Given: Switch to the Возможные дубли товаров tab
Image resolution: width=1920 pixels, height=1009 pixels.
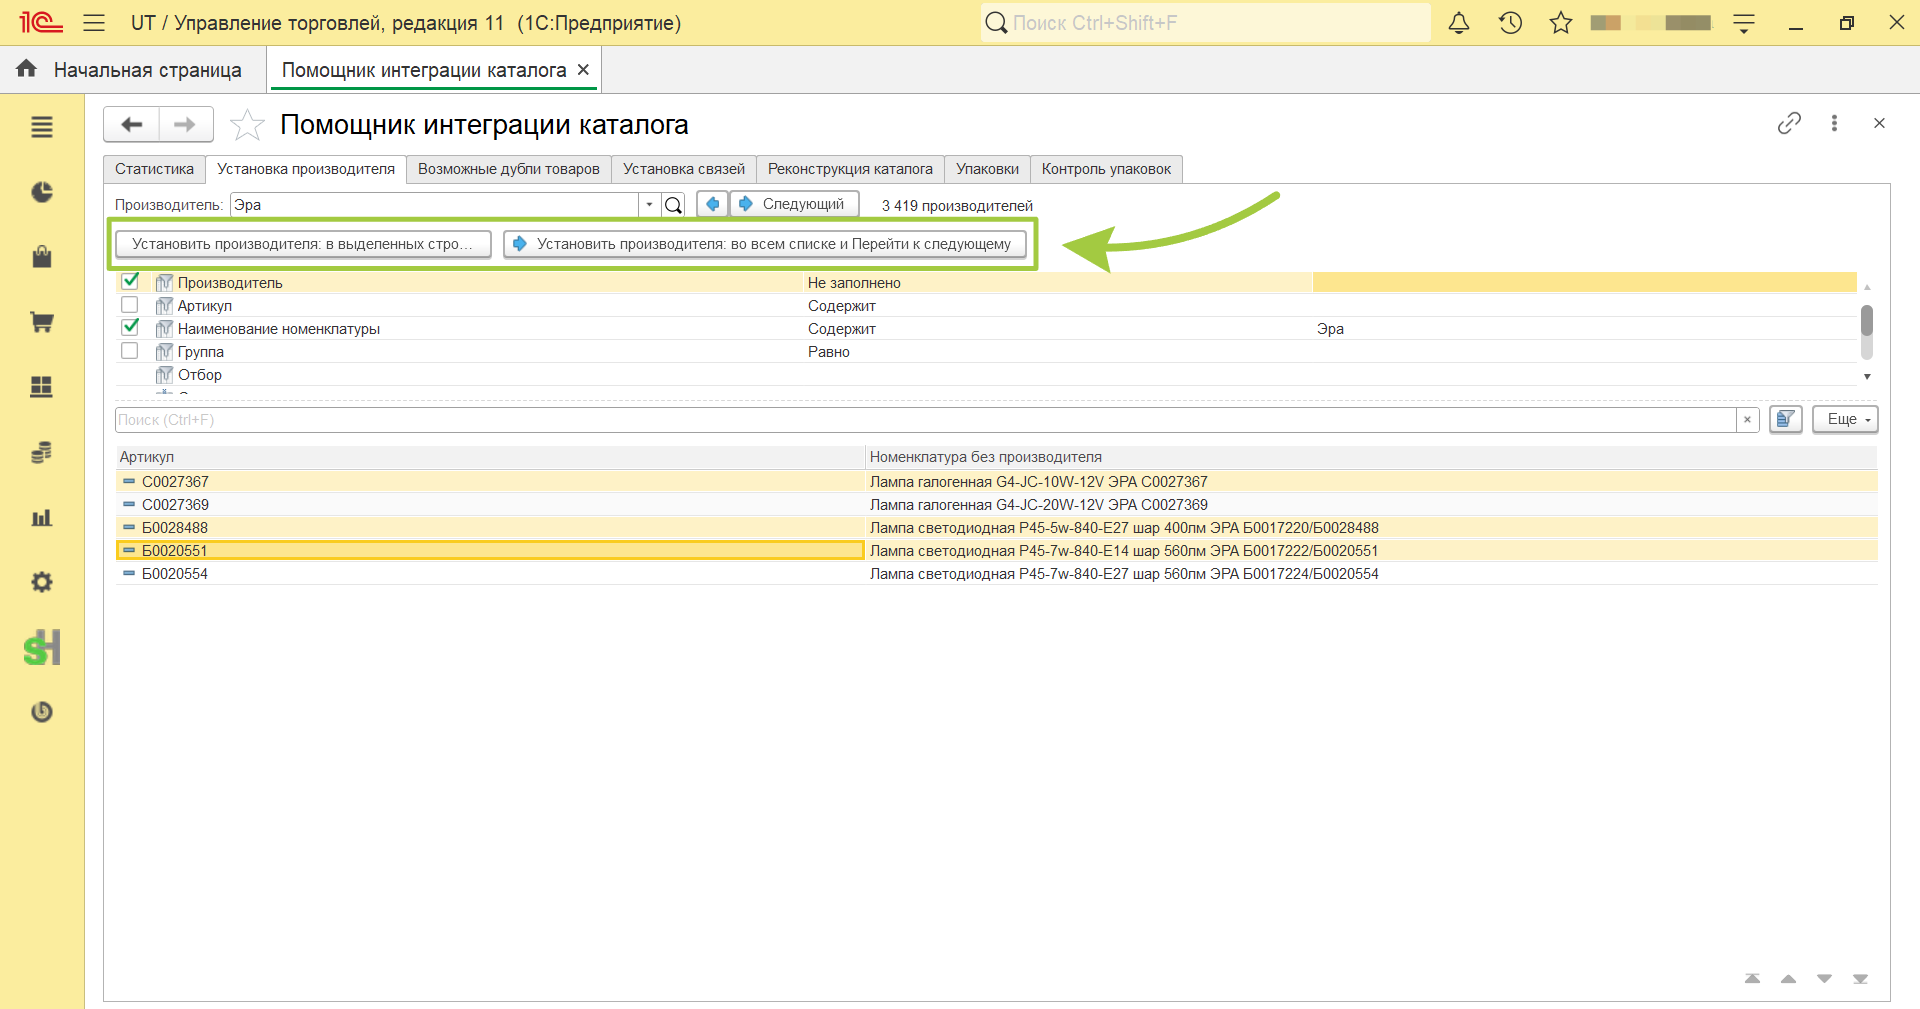Looking at the screenshot, I should [x=509, y=169].
